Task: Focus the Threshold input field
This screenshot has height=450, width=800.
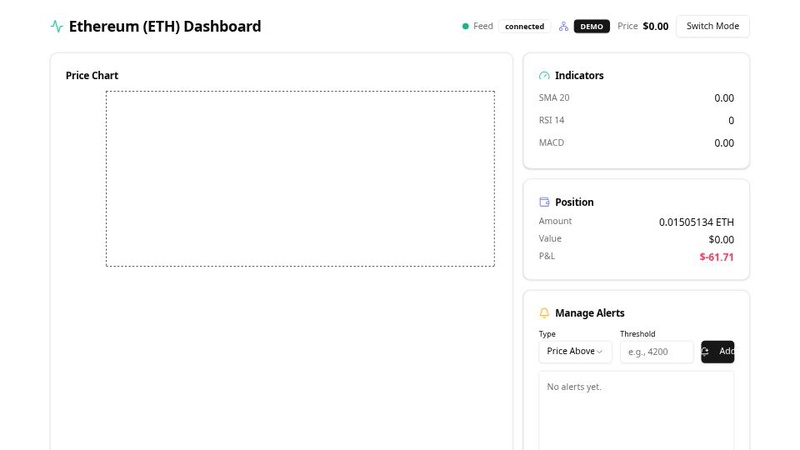Action: [x=657, y=352]
